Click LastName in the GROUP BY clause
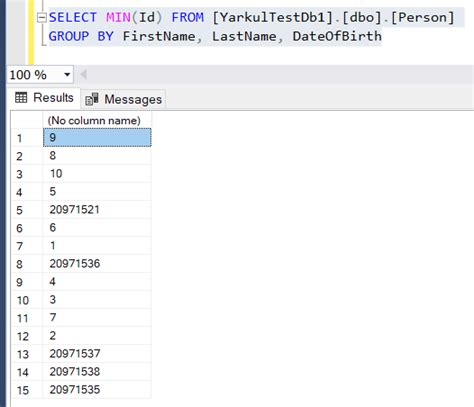This screenshot has height=407, width=474. pos(244,36)
